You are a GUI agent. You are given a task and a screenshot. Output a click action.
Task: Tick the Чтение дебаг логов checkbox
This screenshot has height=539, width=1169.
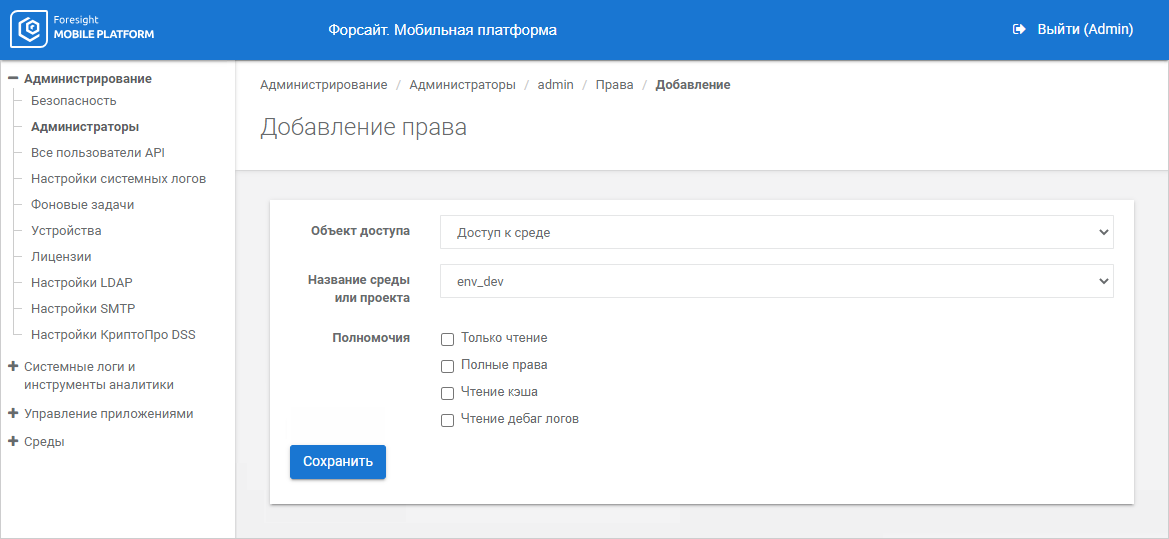pyautogui.click(x=448, y=420)
